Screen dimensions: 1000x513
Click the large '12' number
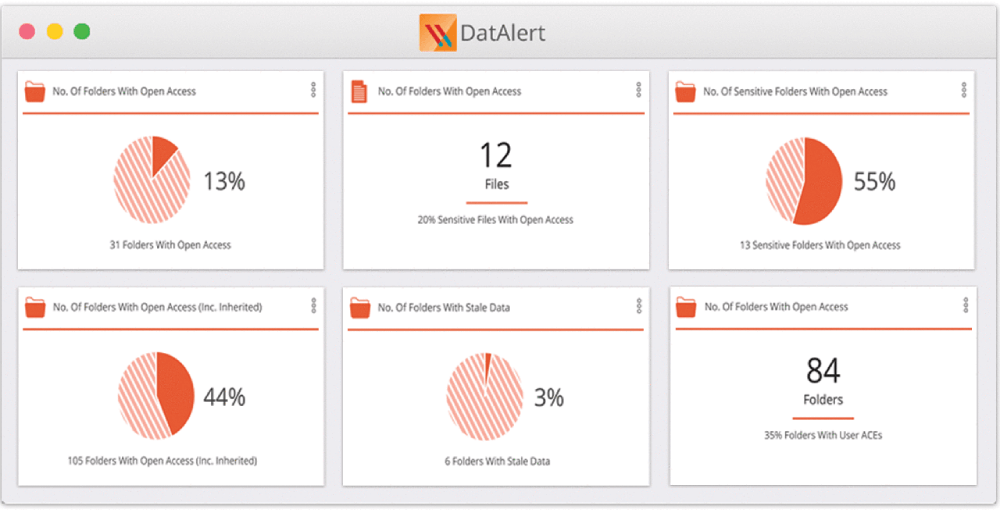click(496, 155)
